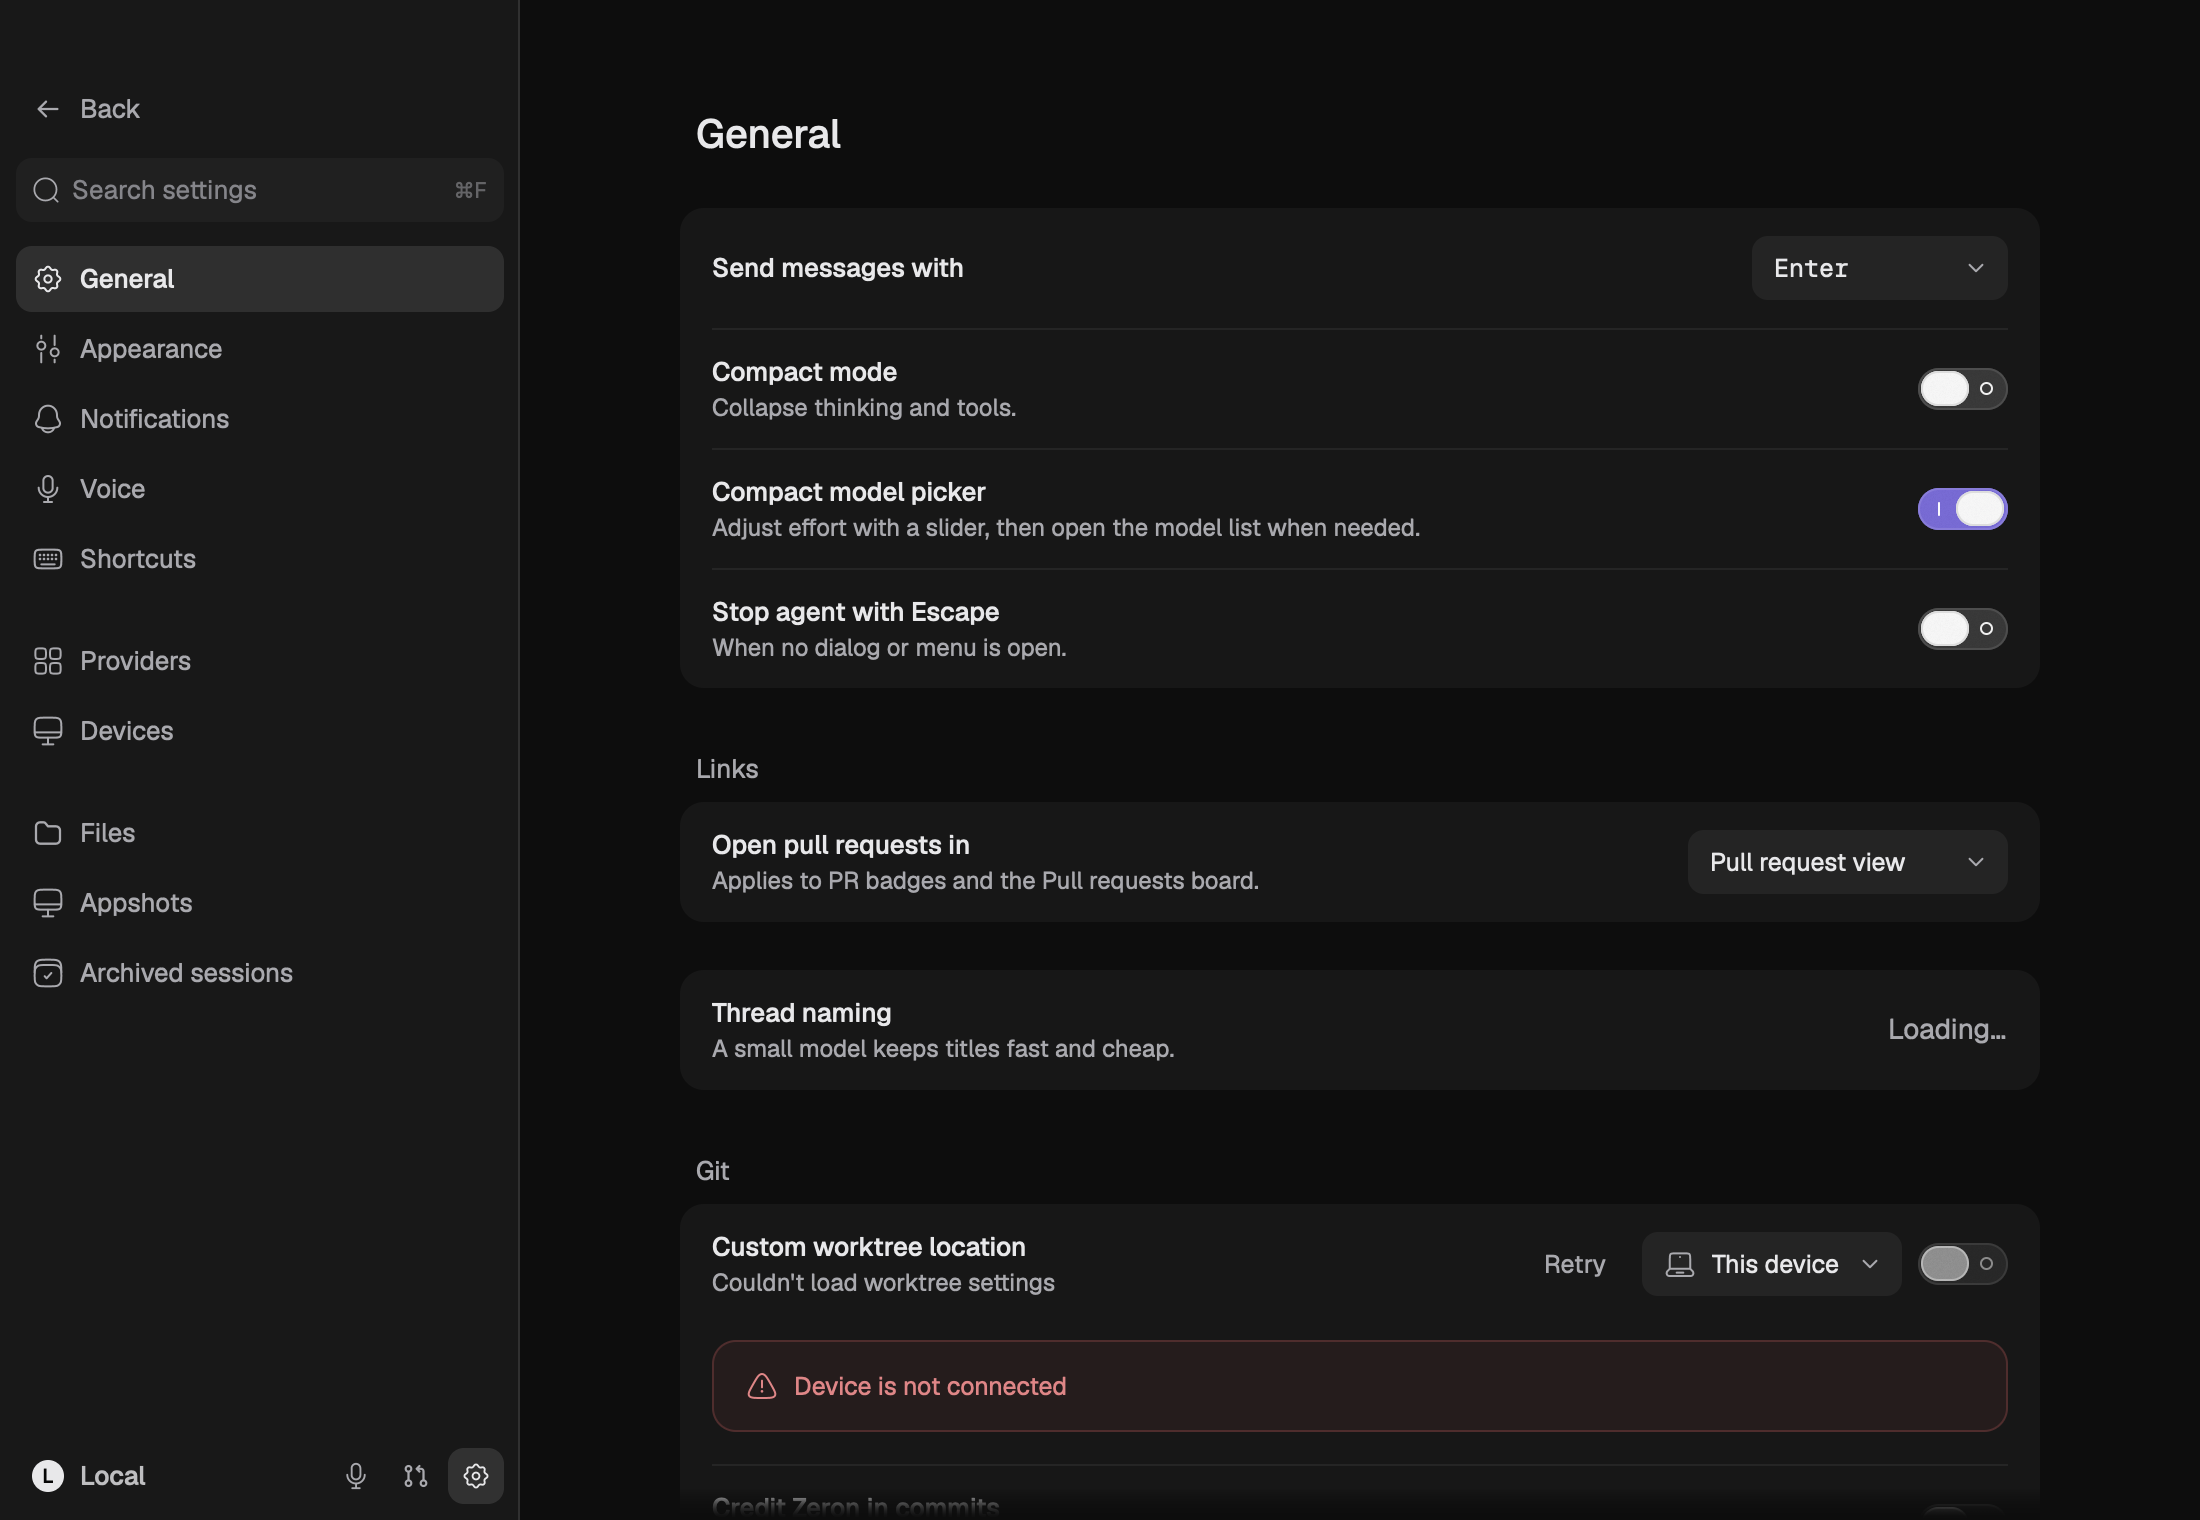This screenshot has width=2200, height=1520.
Task: Expand the This device dropdown
Action: (1771, 1264)
